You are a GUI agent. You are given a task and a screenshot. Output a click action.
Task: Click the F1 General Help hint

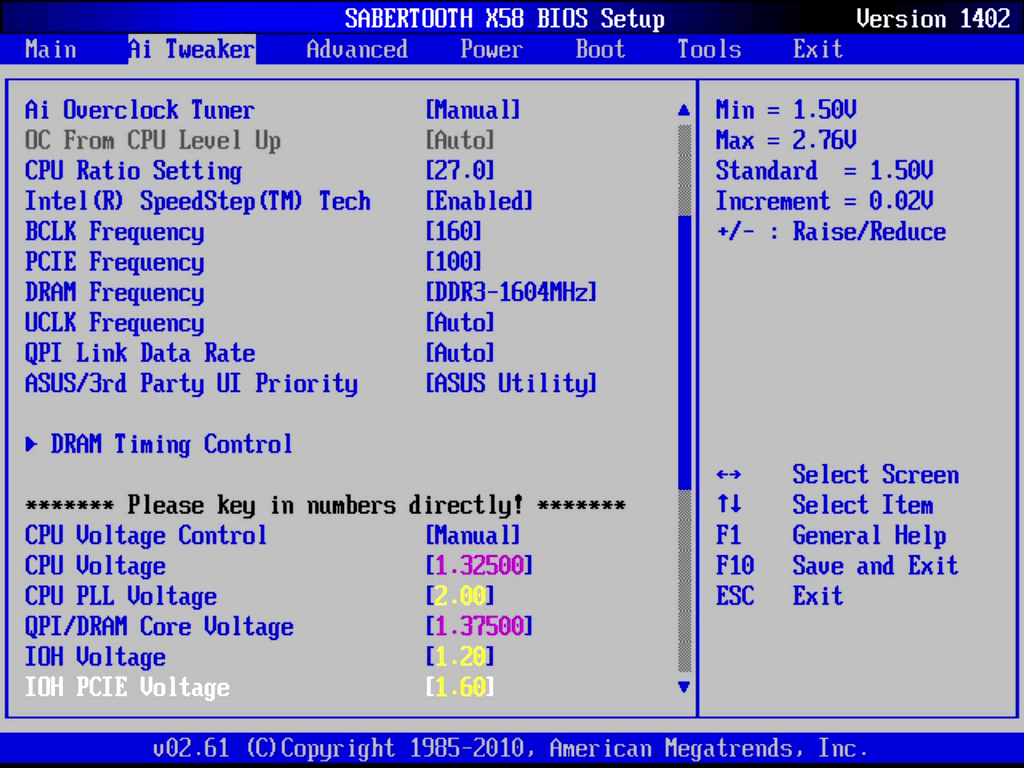tap(831, 536)
